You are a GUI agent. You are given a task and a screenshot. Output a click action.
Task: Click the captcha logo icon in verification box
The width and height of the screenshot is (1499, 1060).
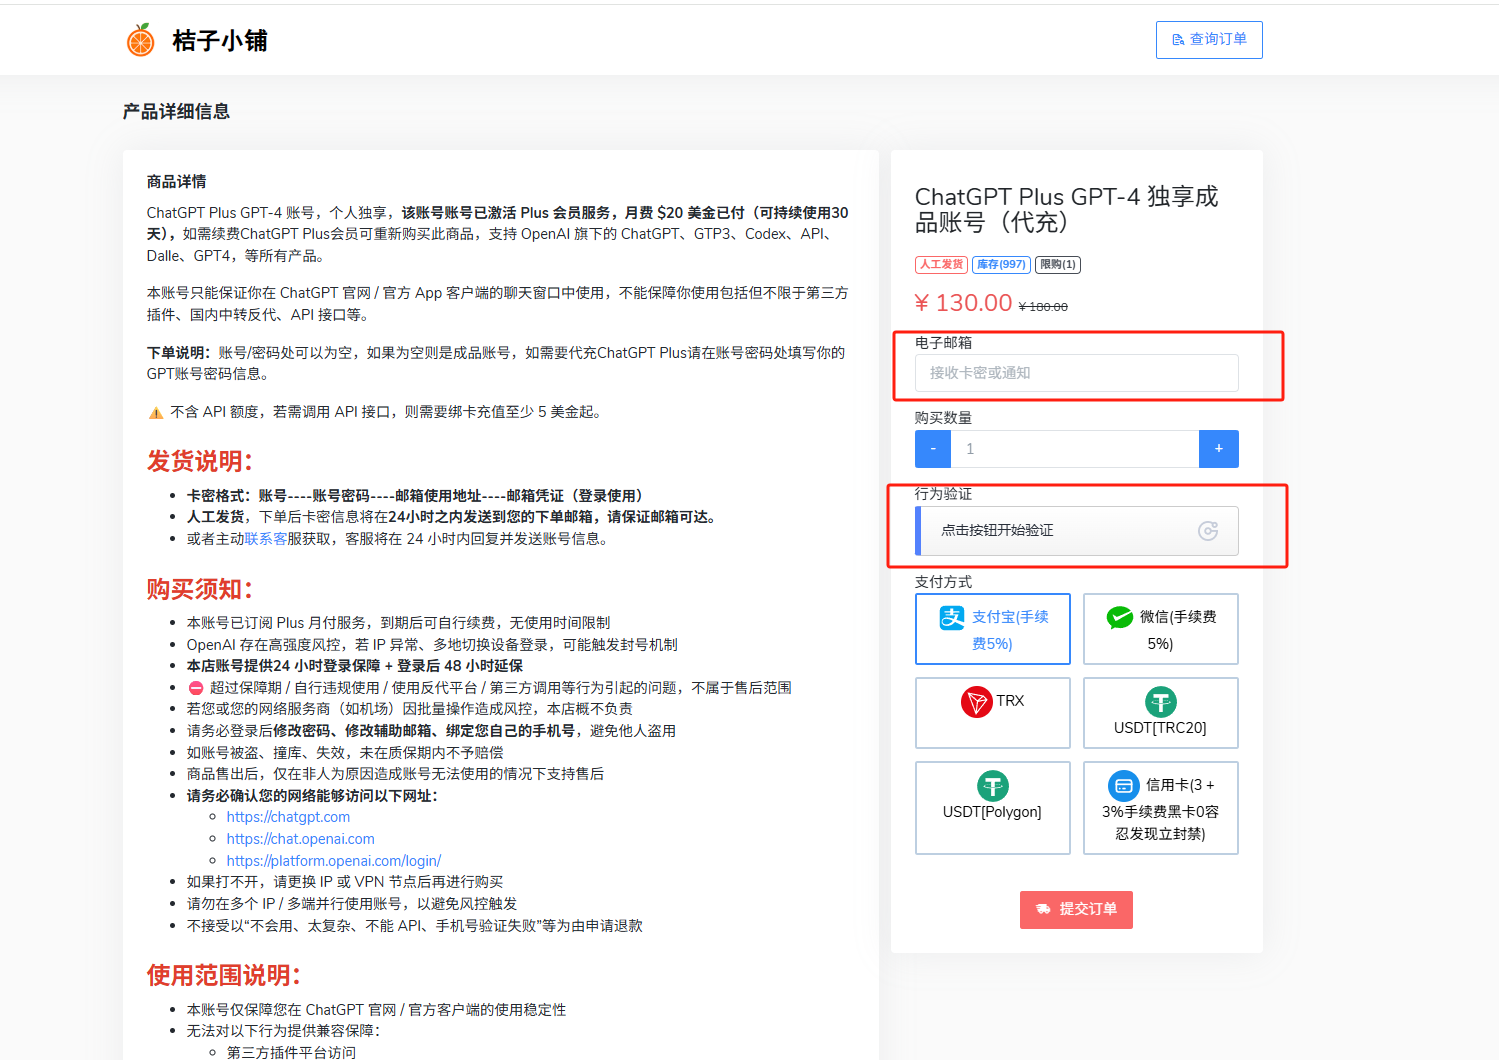1208,531
